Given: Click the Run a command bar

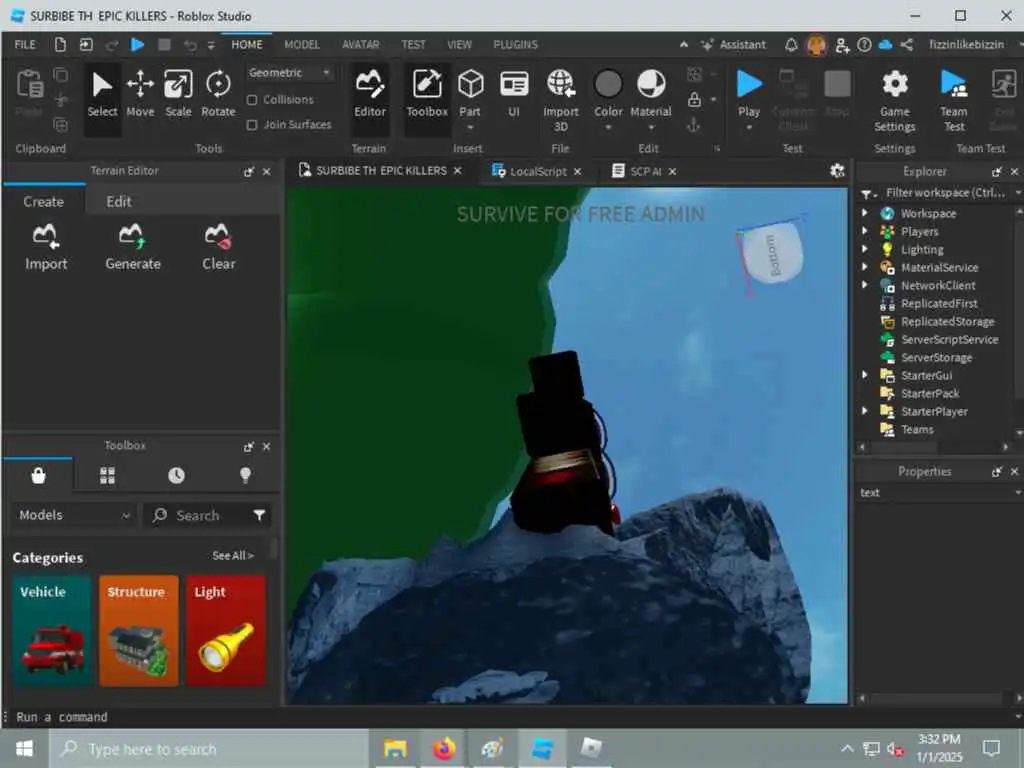Looking at the screenshot, I should pos(509,717).
